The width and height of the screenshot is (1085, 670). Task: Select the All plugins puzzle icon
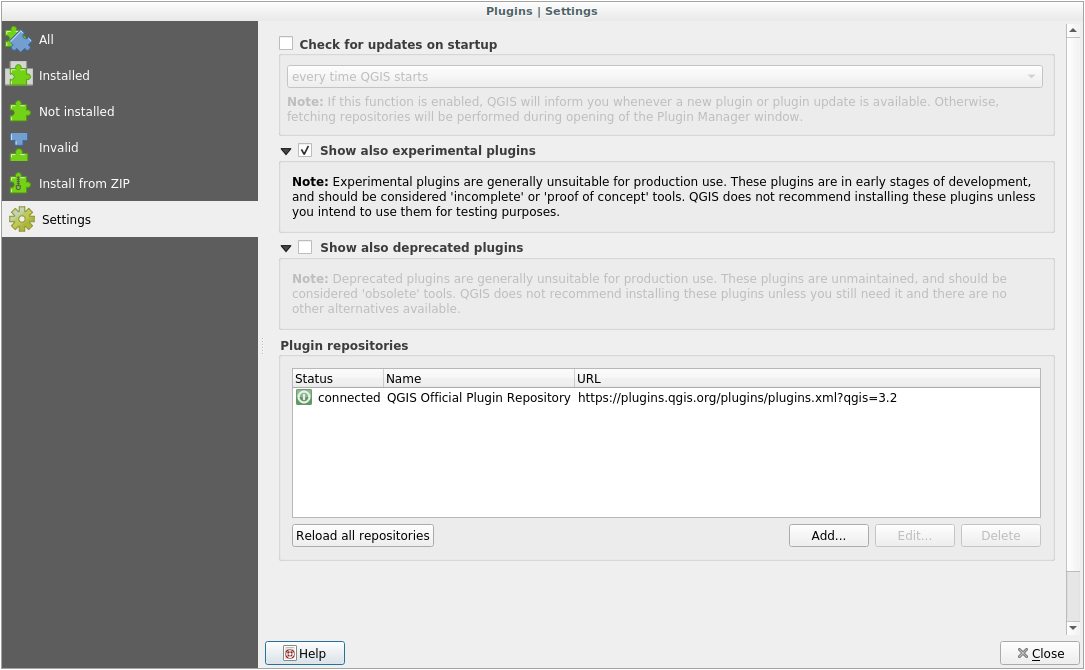pos(20,39)
